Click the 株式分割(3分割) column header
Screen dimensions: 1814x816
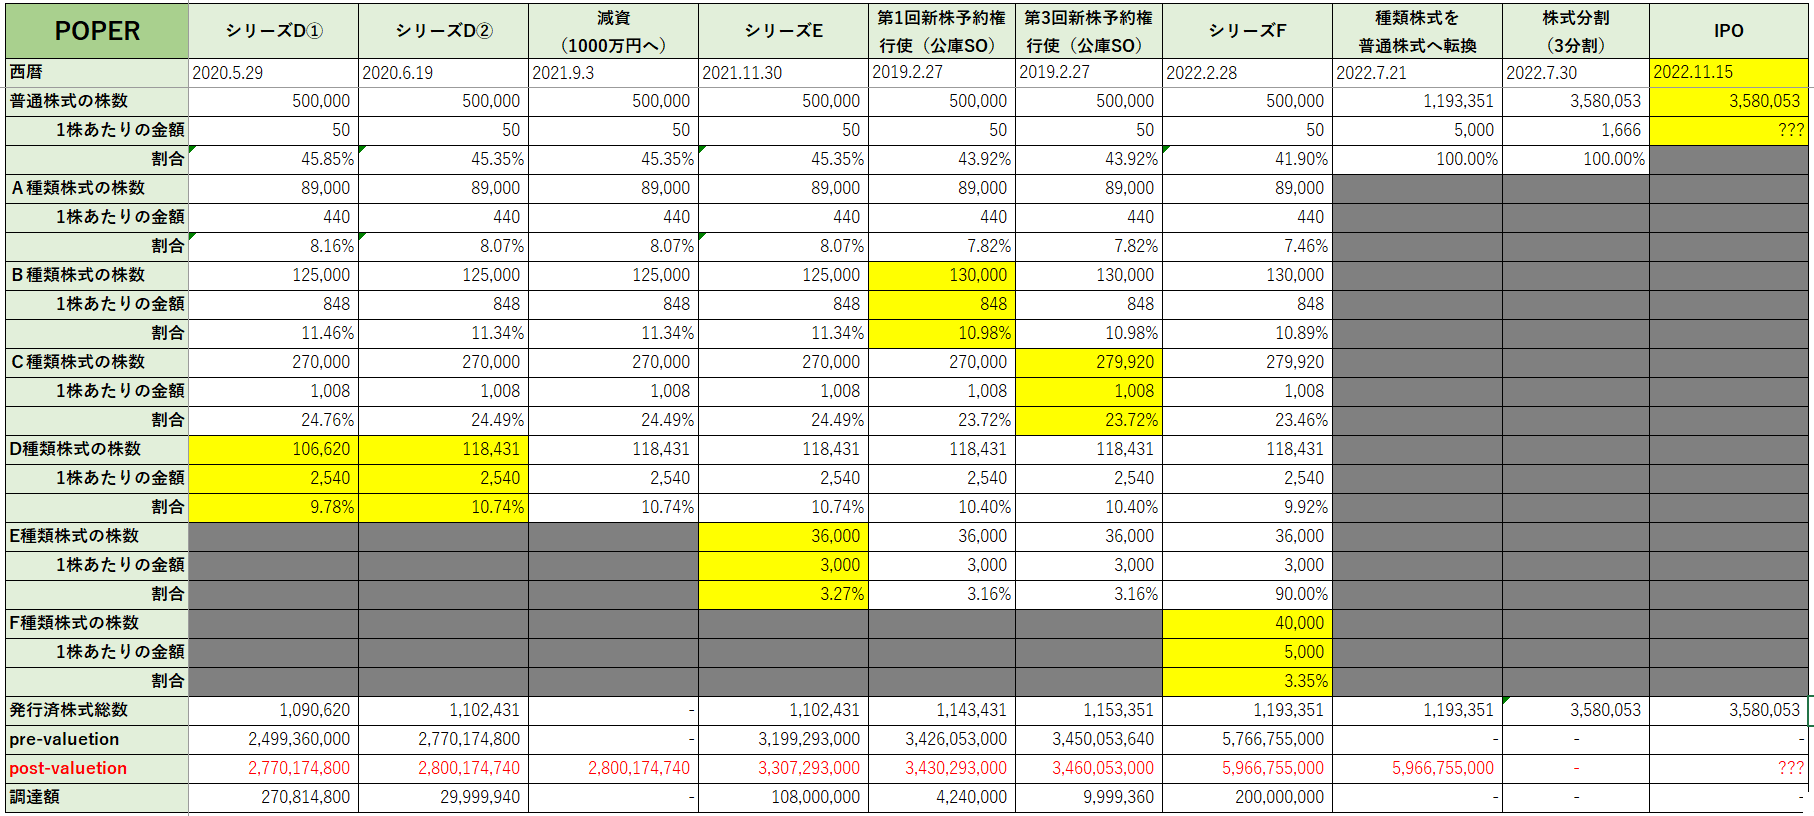point(1576,31)
